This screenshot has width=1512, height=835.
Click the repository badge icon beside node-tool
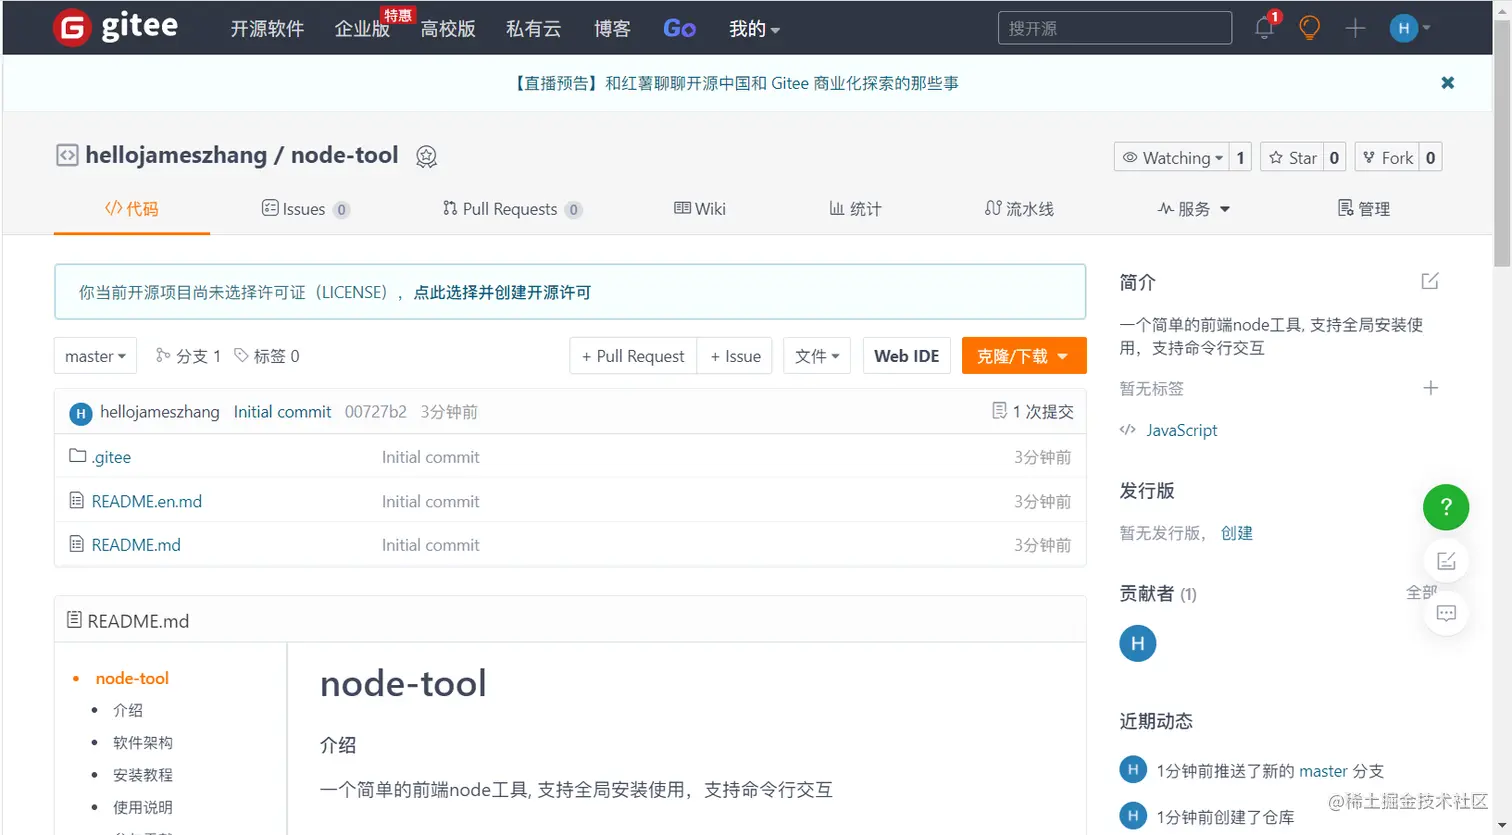coord(426,157)
